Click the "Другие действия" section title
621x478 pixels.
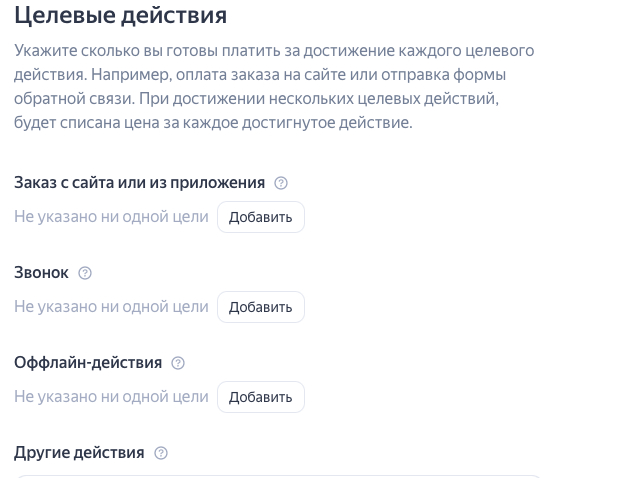tap(79, 453)
